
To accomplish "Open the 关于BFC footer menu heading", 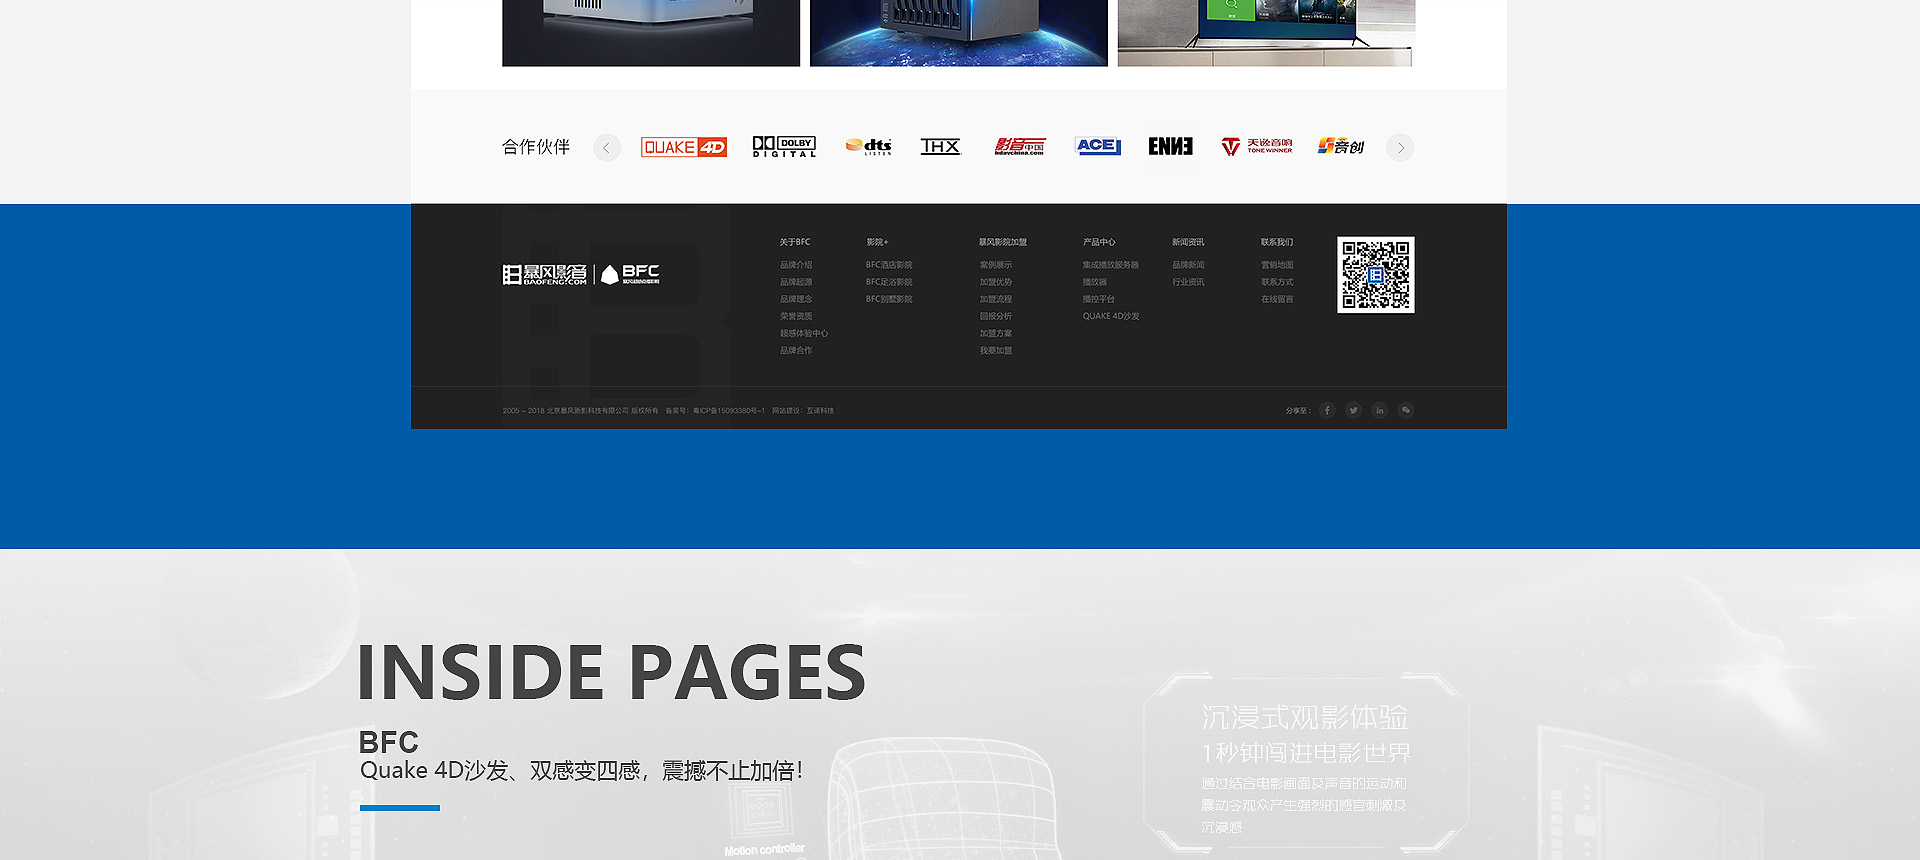I will [795, 242].
